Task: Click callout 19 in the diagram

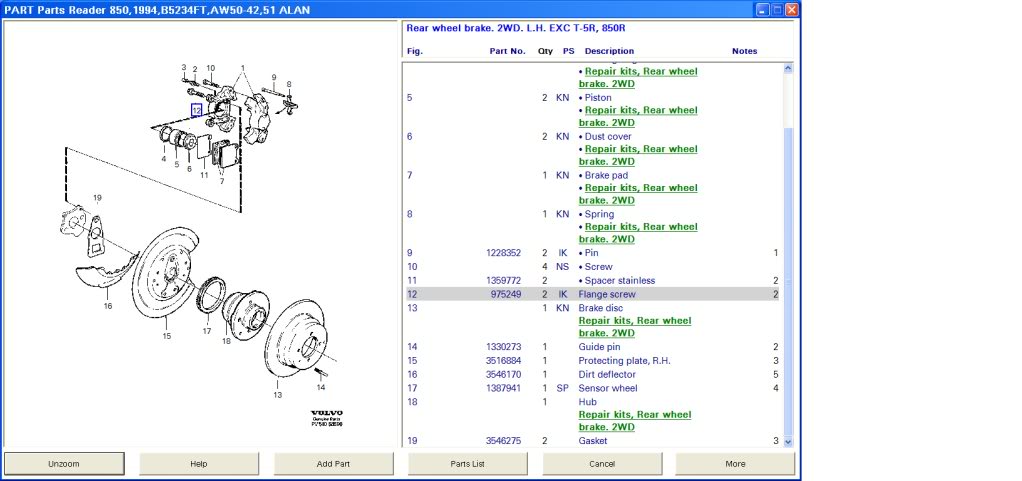Action: (97, 197)
